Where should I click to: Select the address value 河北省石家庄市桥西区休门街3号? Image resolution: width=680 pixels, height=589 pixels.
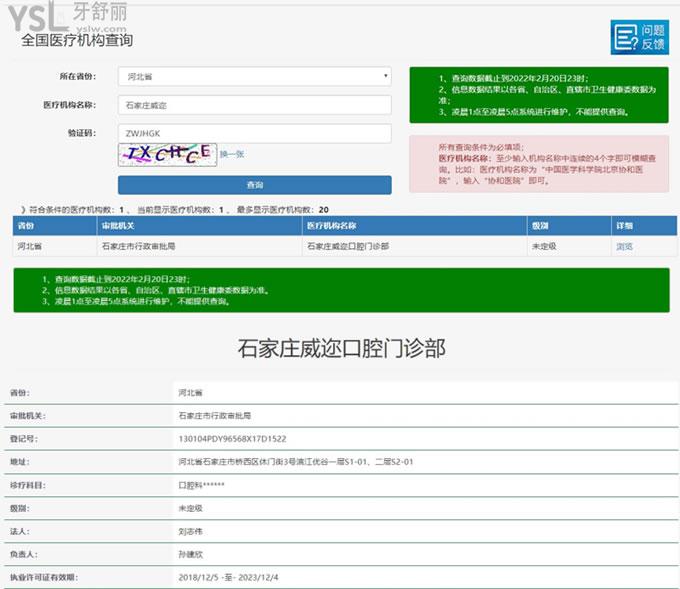coord(296,462)
